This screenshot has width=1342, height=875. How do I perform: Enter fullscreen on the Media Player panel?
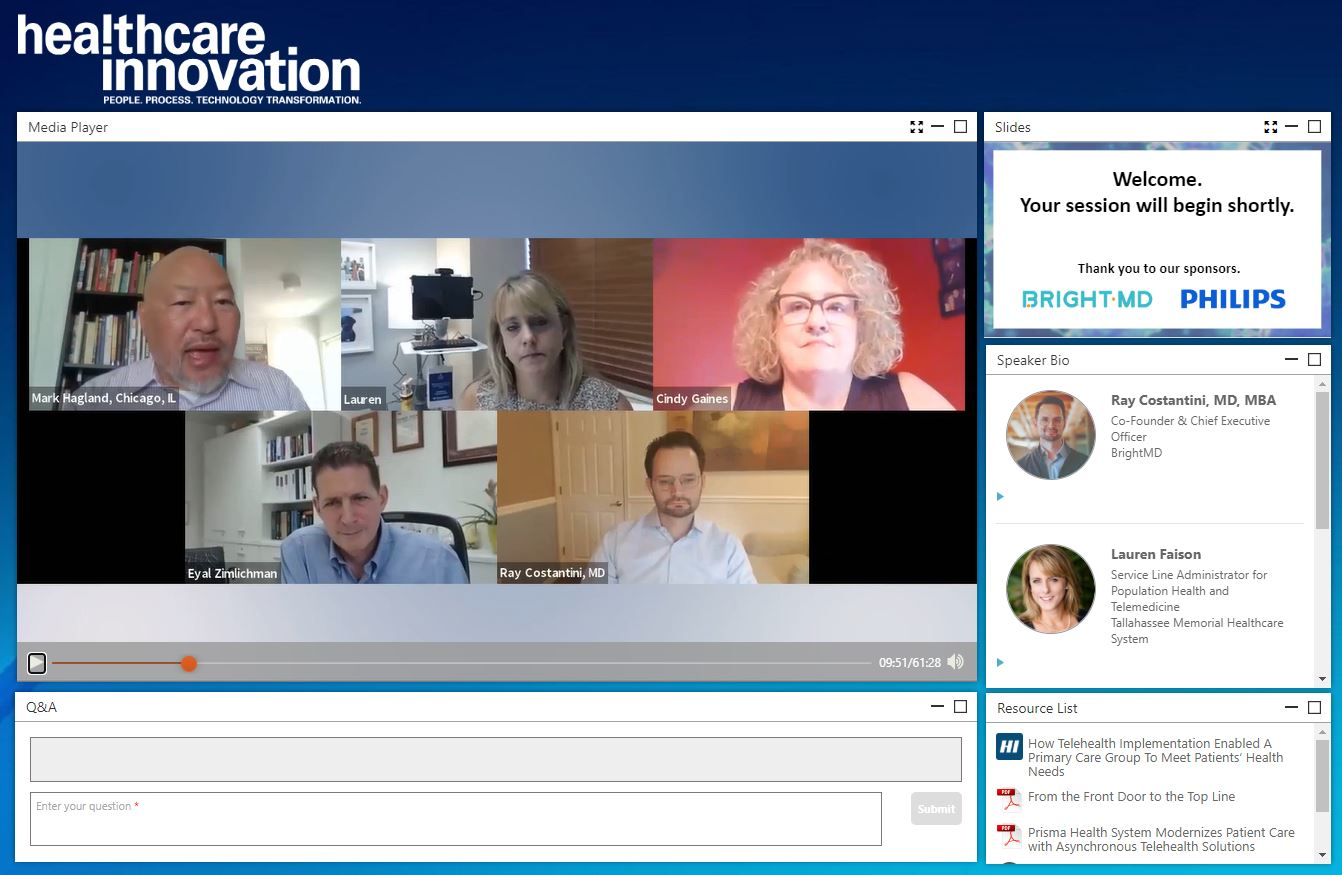click(x=916, y=126)
